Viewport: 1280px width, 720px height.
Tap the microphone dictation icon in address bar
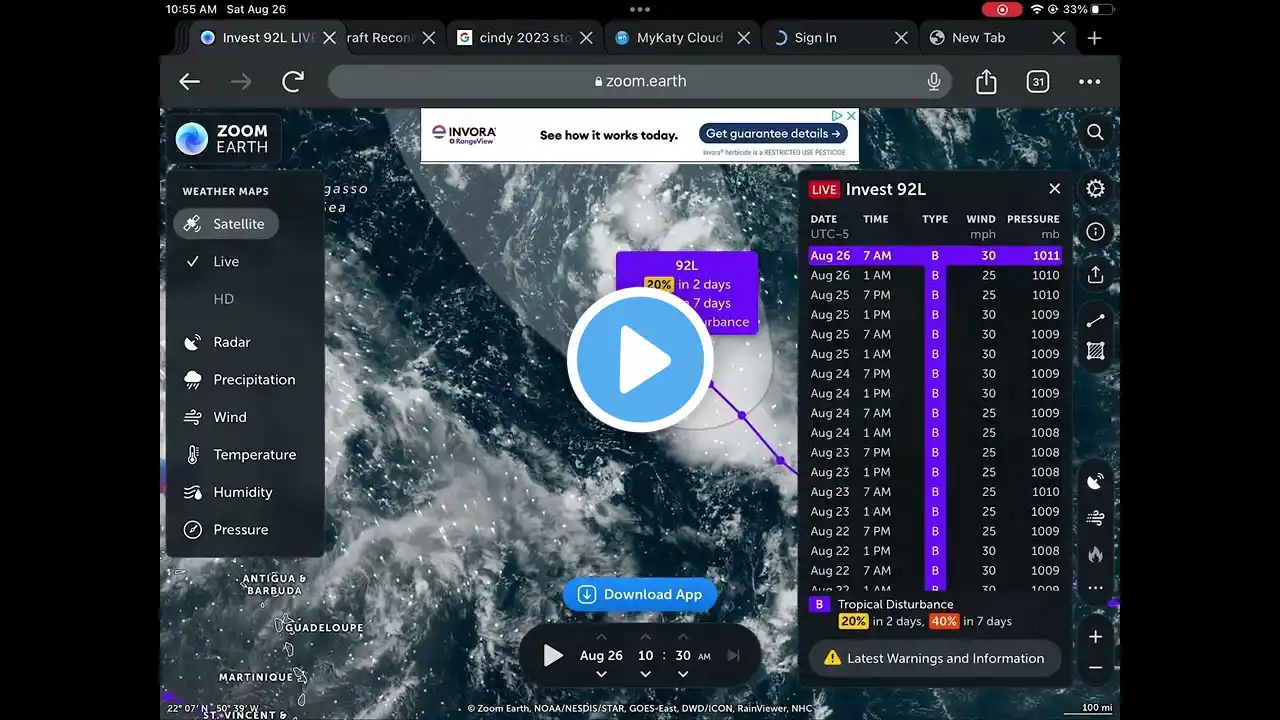click(x=934, y=82)
